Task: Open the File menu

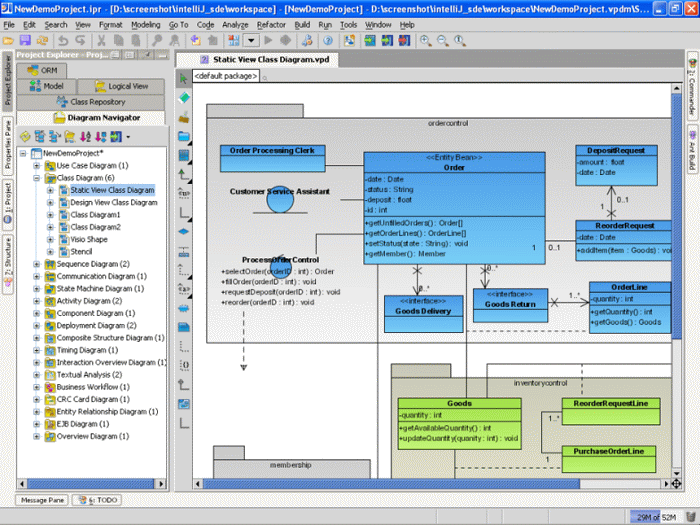Action: click(x=9, y=25)
